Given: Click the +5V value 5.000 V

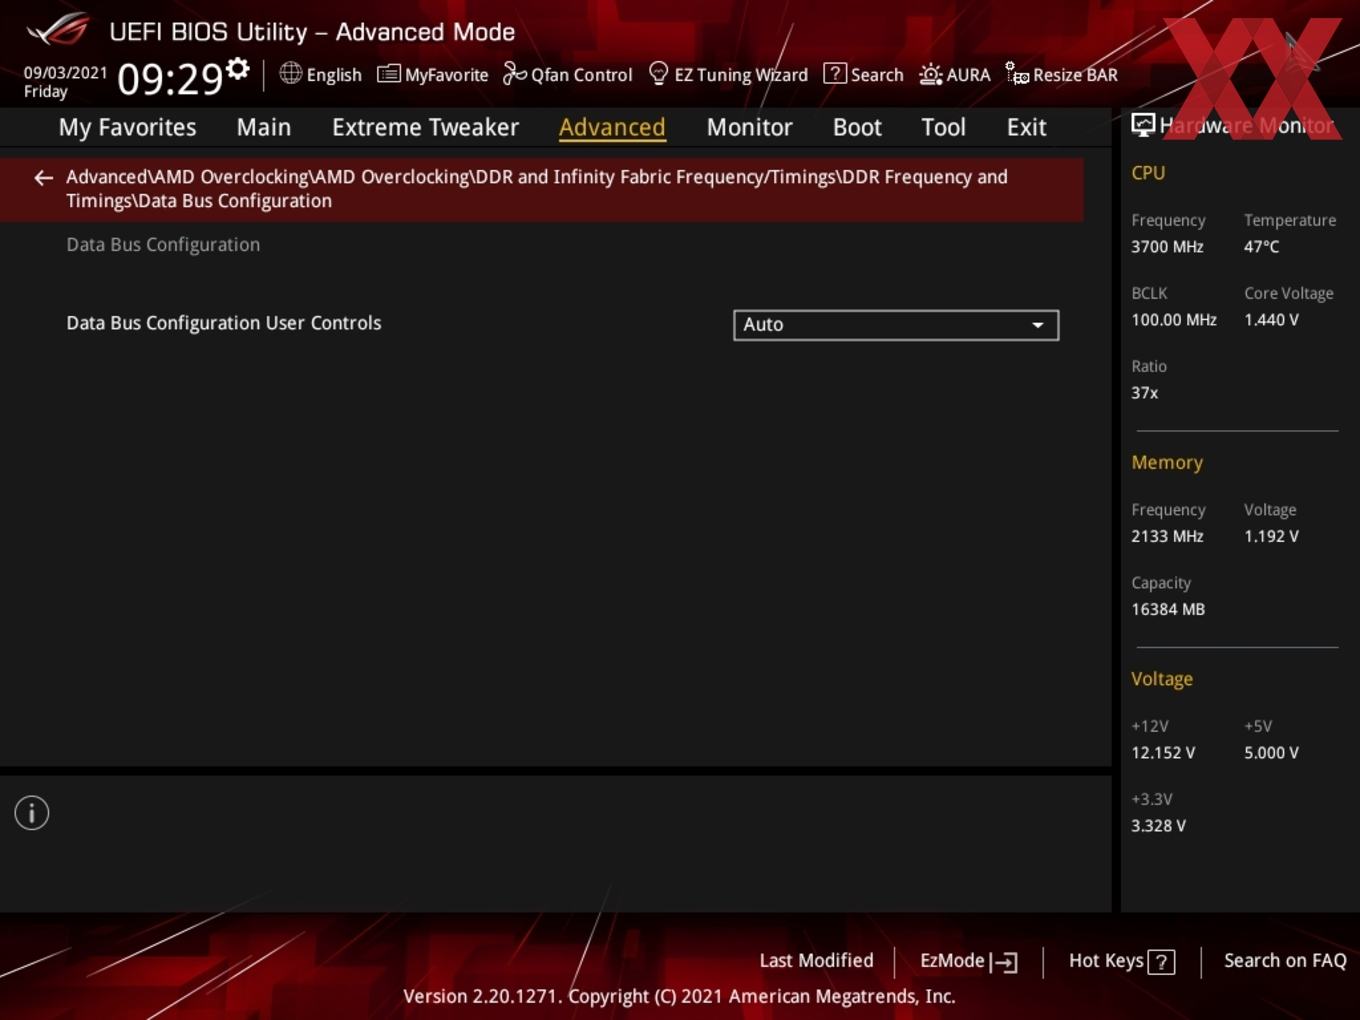Looking at the screenshot, I should pos(1271,752).
